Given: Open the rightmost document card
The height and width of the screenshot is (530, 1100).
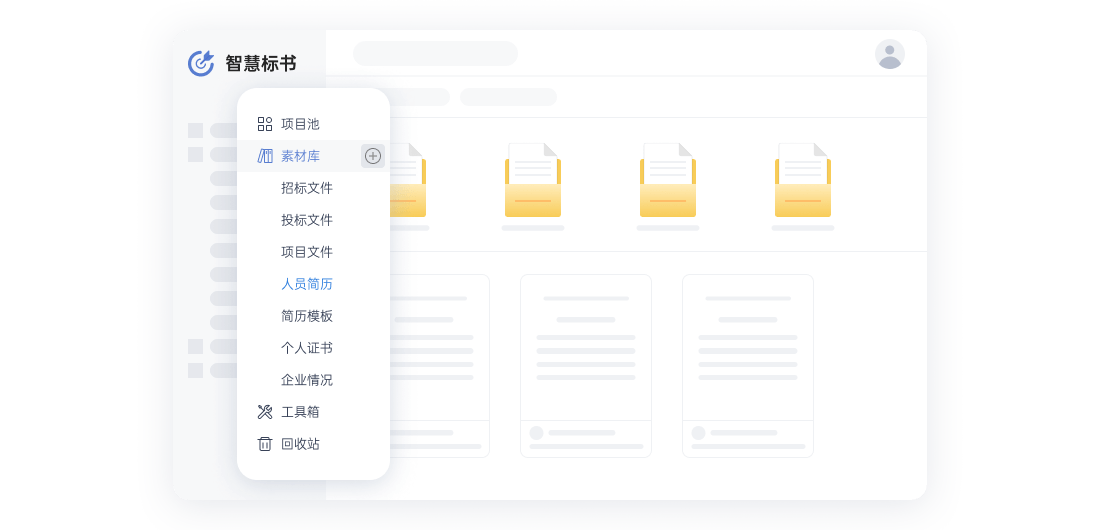Looking at the screenshot, I should point(748,366).
